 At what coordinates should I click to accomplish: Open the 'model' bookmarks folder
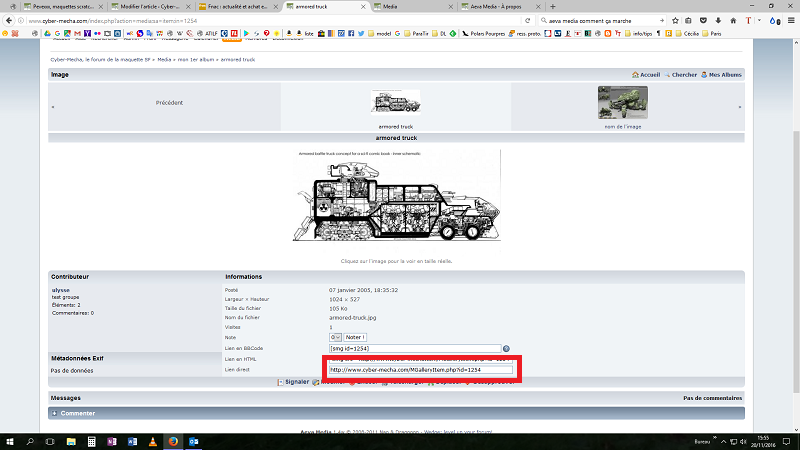tap(380, 33)
